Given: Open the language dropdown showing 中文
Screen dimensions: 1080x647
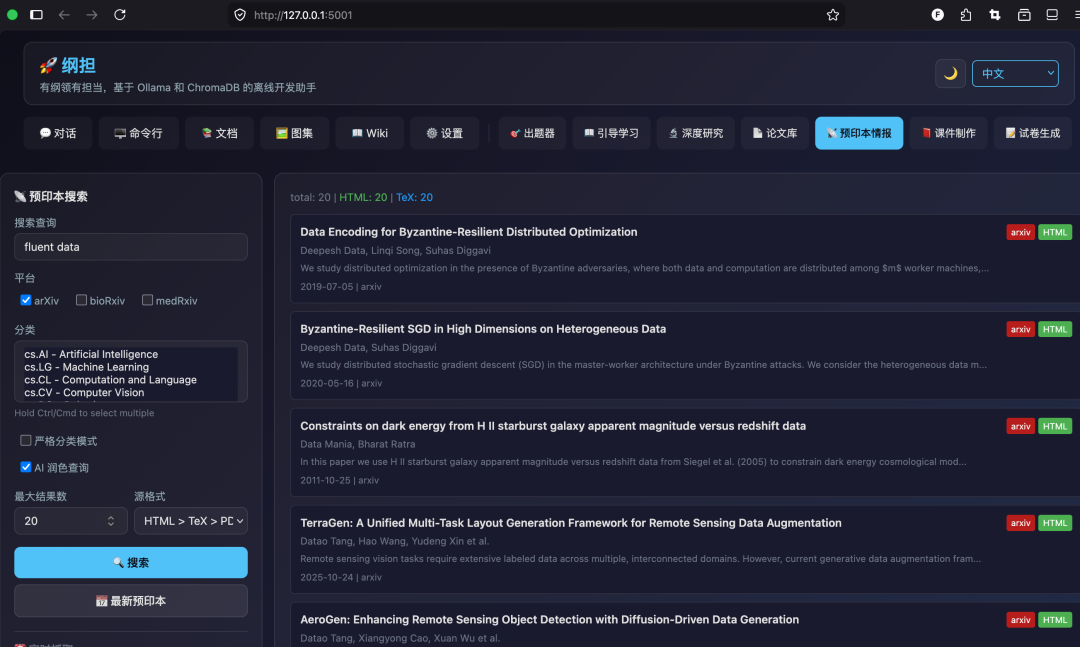Looking at the screenshot, I should coord(1015,74).
